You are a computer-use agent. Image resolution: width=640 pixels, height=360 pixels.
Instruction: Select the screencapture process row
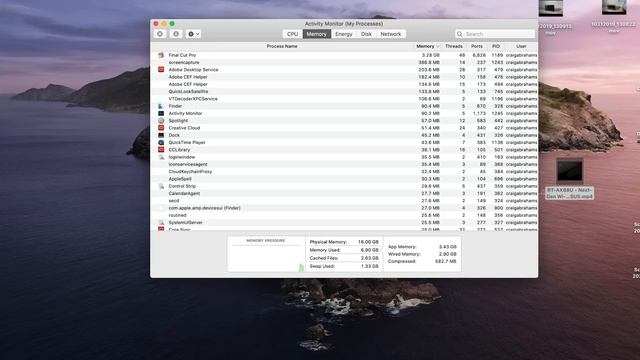point(344,62)
